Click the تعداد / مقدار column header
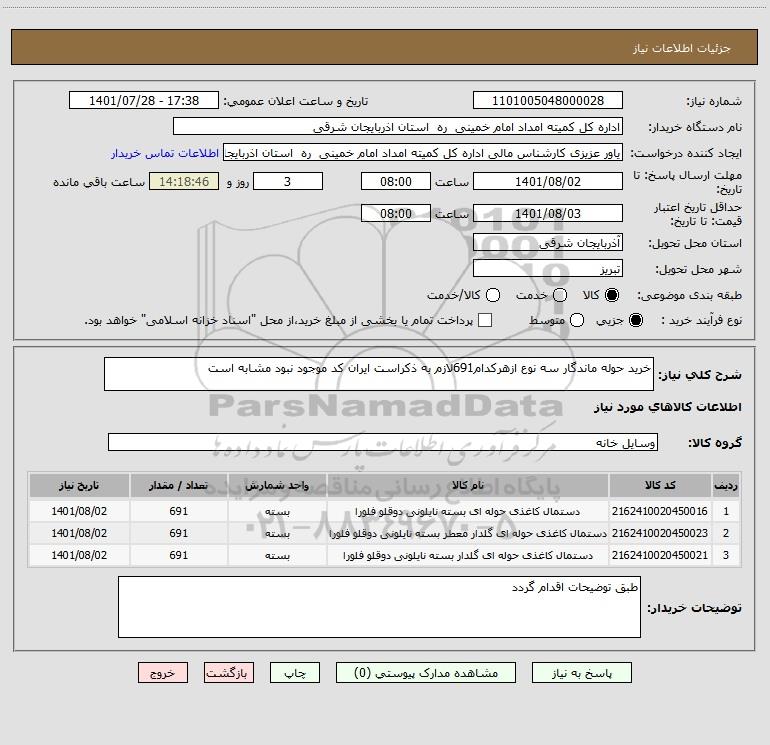The image size is (770, 745). [179, 485]
